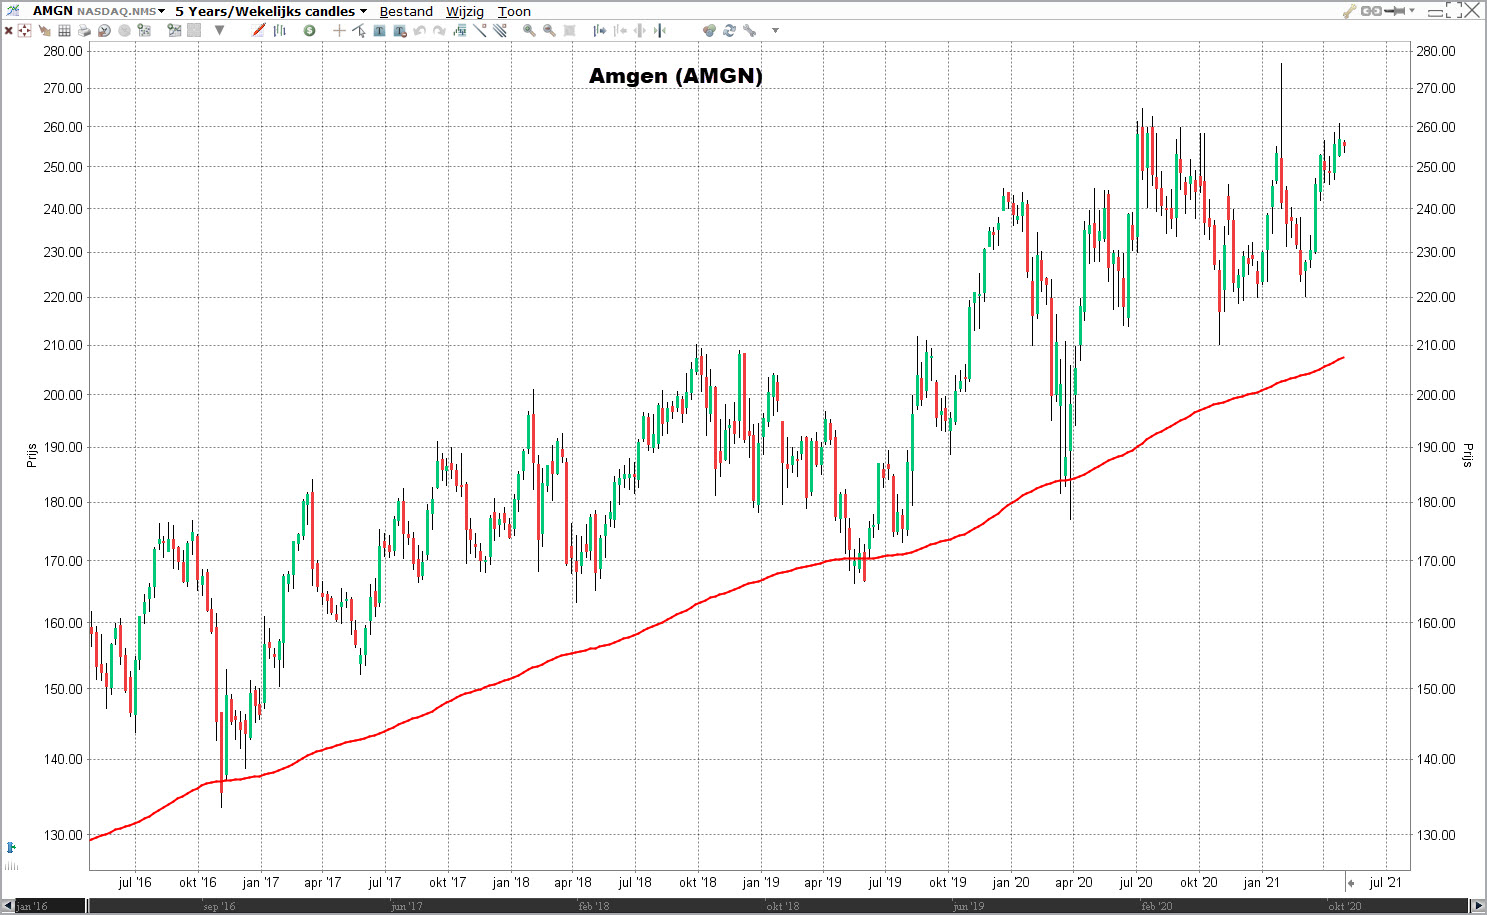This screenshot has height=915, width=1487.
Task: Click the undo arrow icon
Action: point(419,30)
